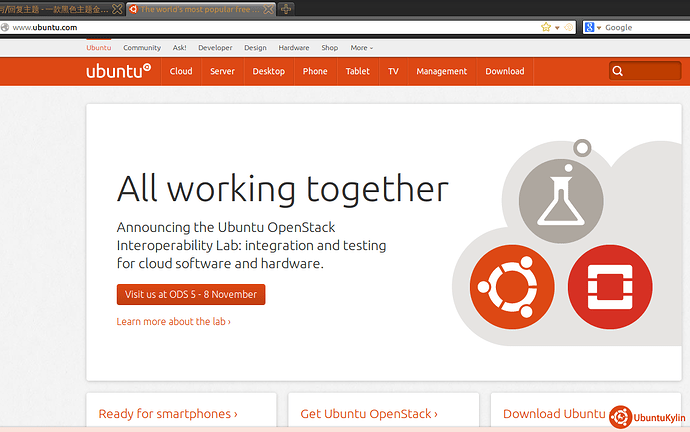
Task: Click the Google search engine icon
Action: coord(590,27)
